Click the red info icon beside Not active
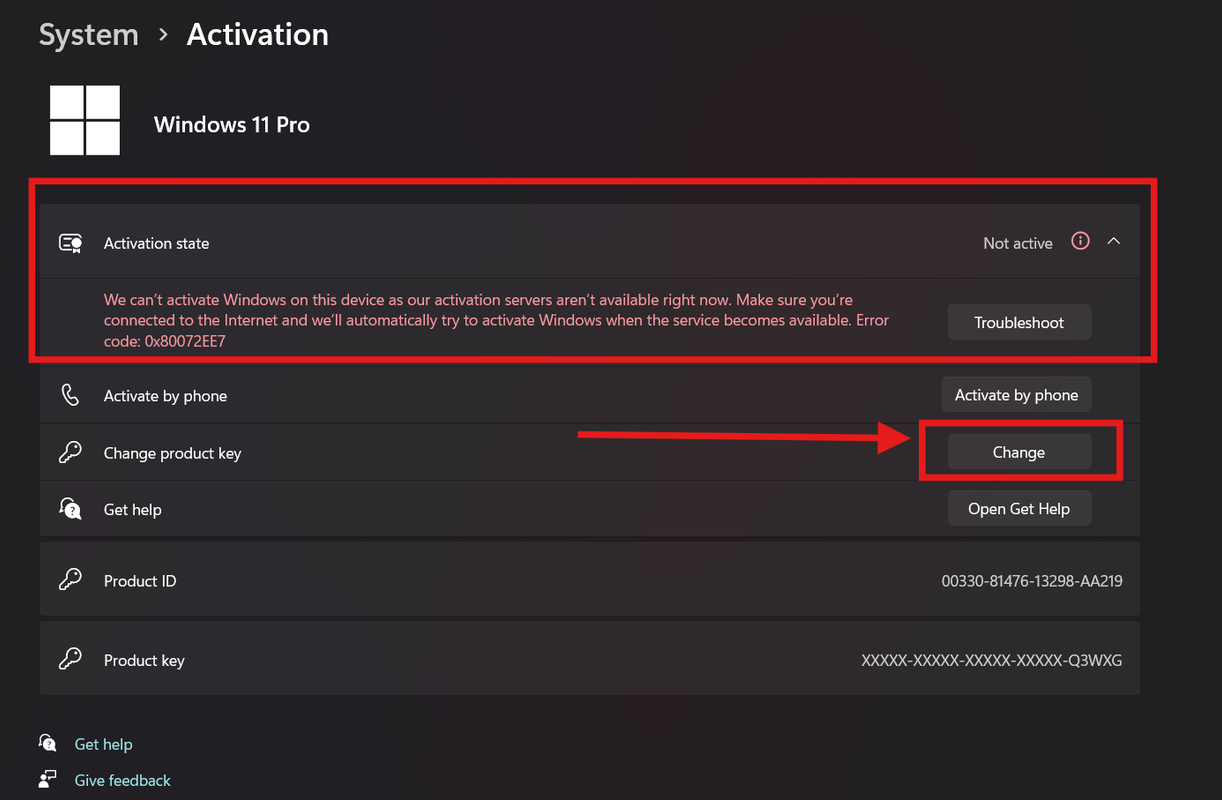 (x=1080, y=241)
